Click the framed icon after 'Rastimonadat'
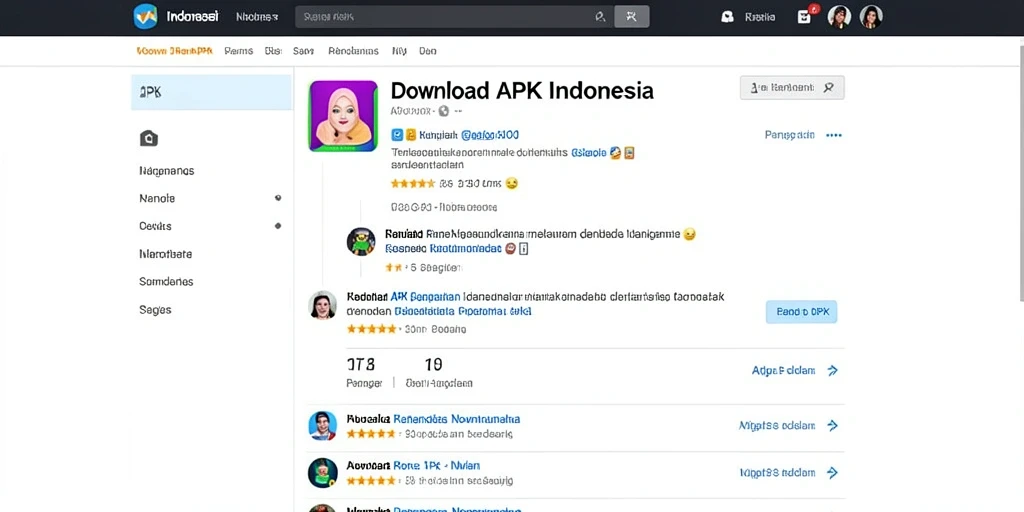 pyautogui.click(x=524, y=249)
